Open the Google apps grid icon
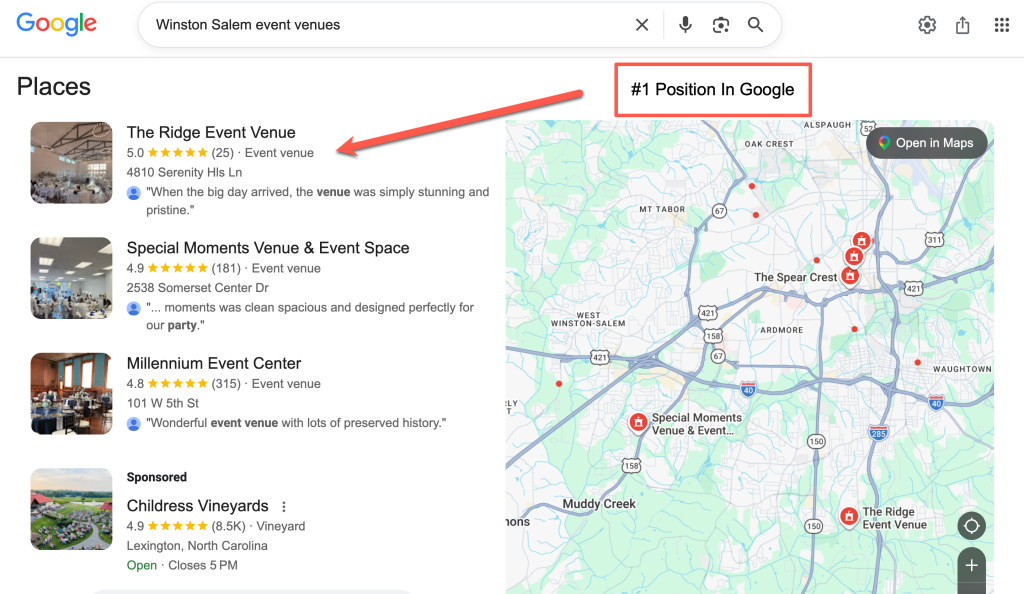This screenshot has width=1024, height=594. coord(1002,25)
